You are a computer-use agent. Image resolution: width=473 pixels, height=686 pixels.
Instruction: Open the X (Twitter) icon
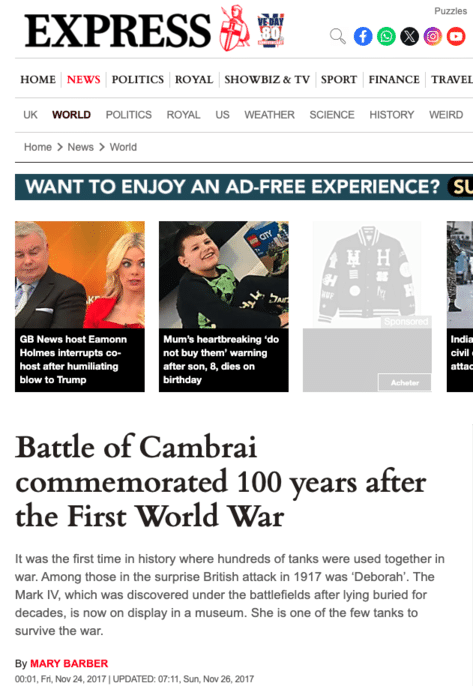(x=410, y=36)
